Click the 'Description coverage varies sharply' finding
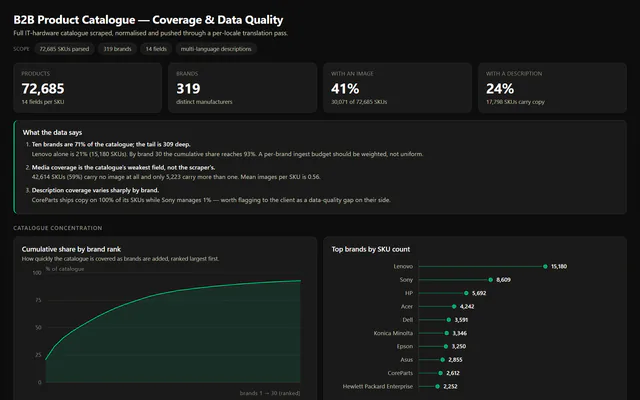The image size is (640, 400). [x=95, y=190]
